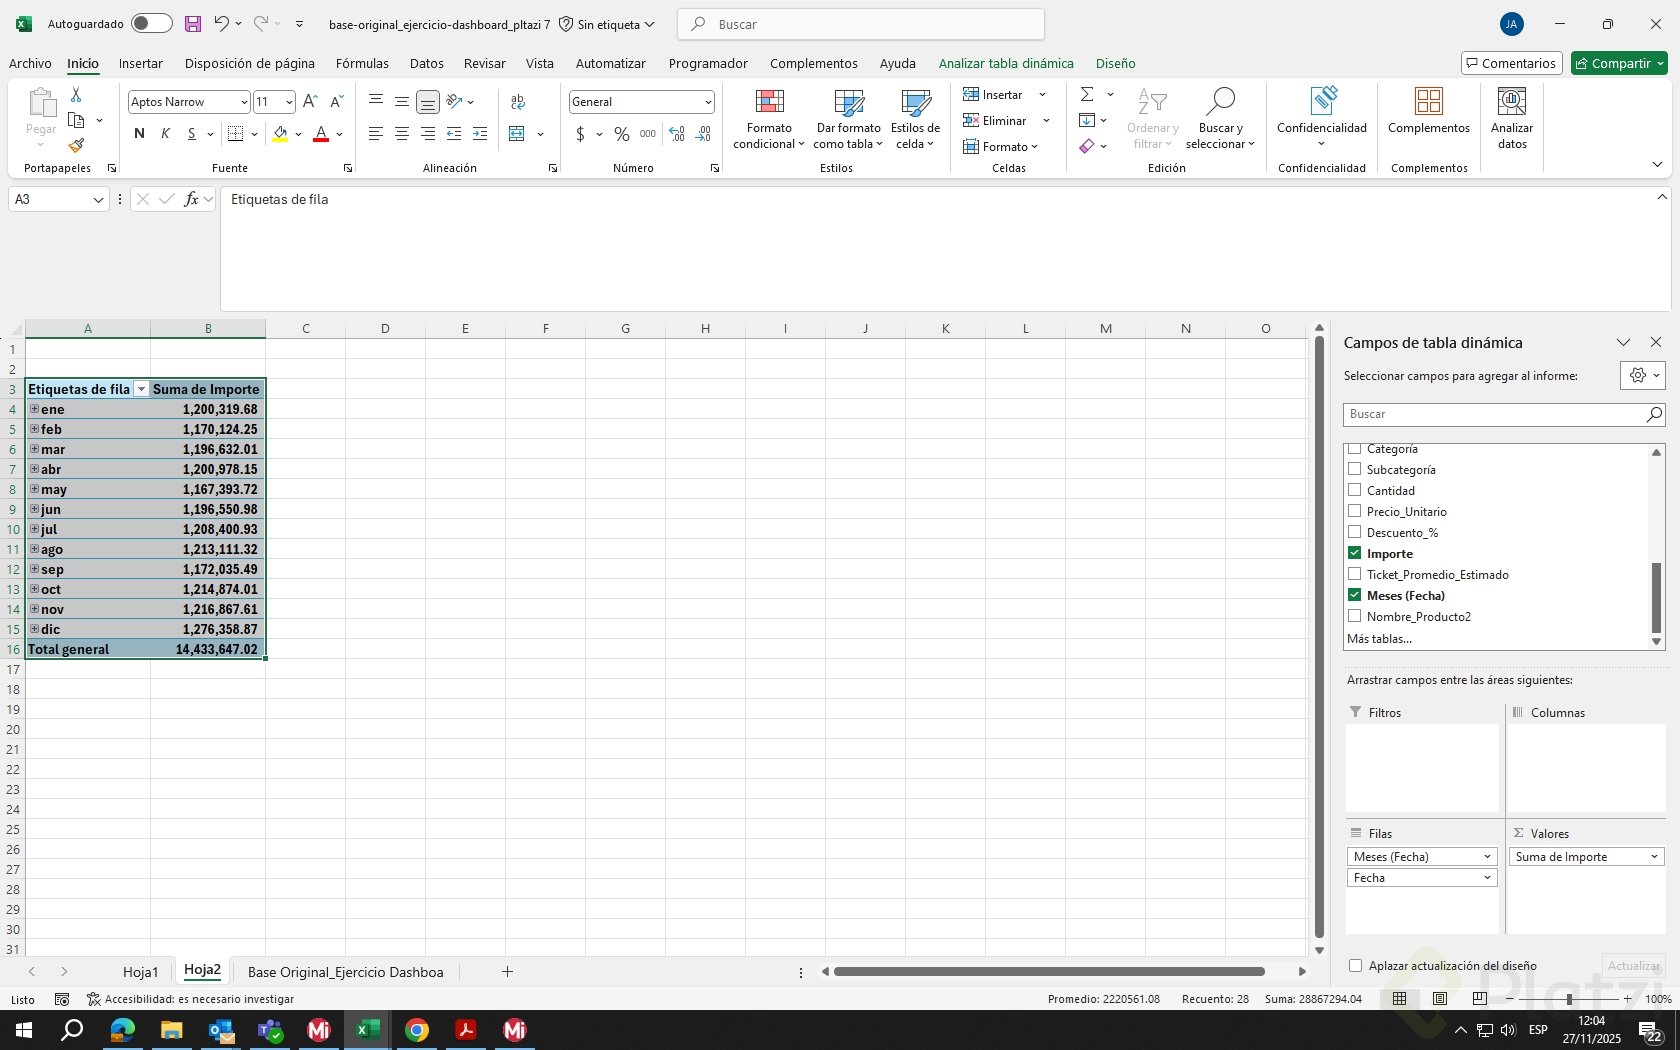The height and width of the screenshot is (1050, 1680).
Task: Select the Cut scissors icon
Action: tap(76, 94)
